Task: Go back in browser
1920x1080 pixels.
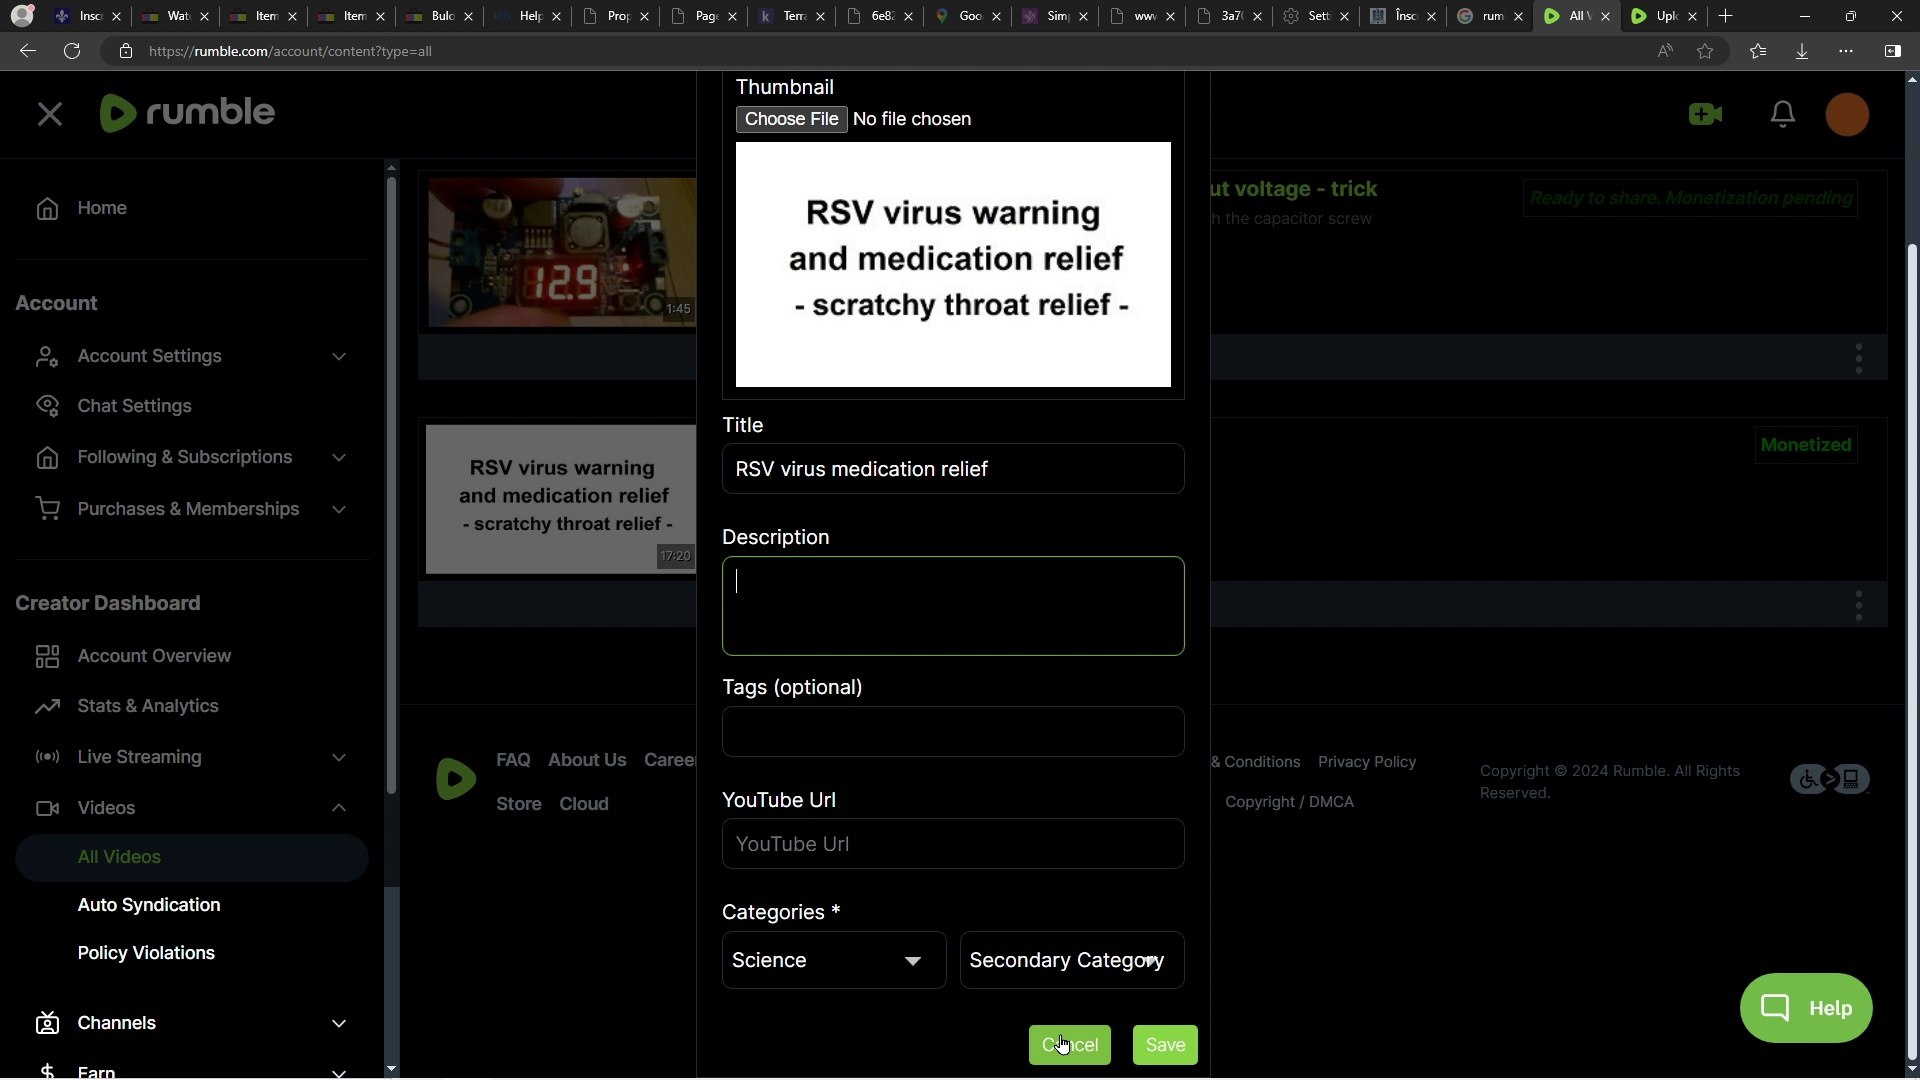Action: 27,51
